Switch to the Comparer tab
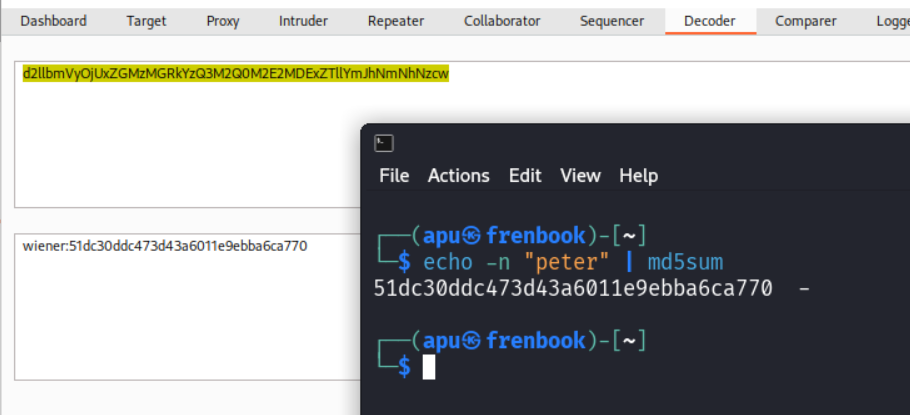Viewport: 910px width, 415px height. tap(806, 21)
